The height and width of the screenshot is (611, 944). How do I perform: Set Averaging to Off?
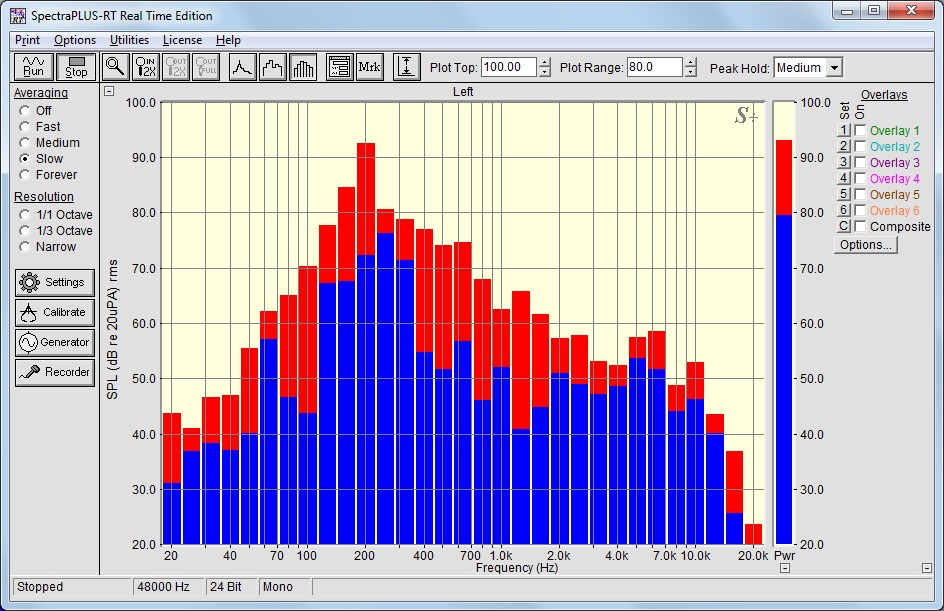(x=25, y=111)
